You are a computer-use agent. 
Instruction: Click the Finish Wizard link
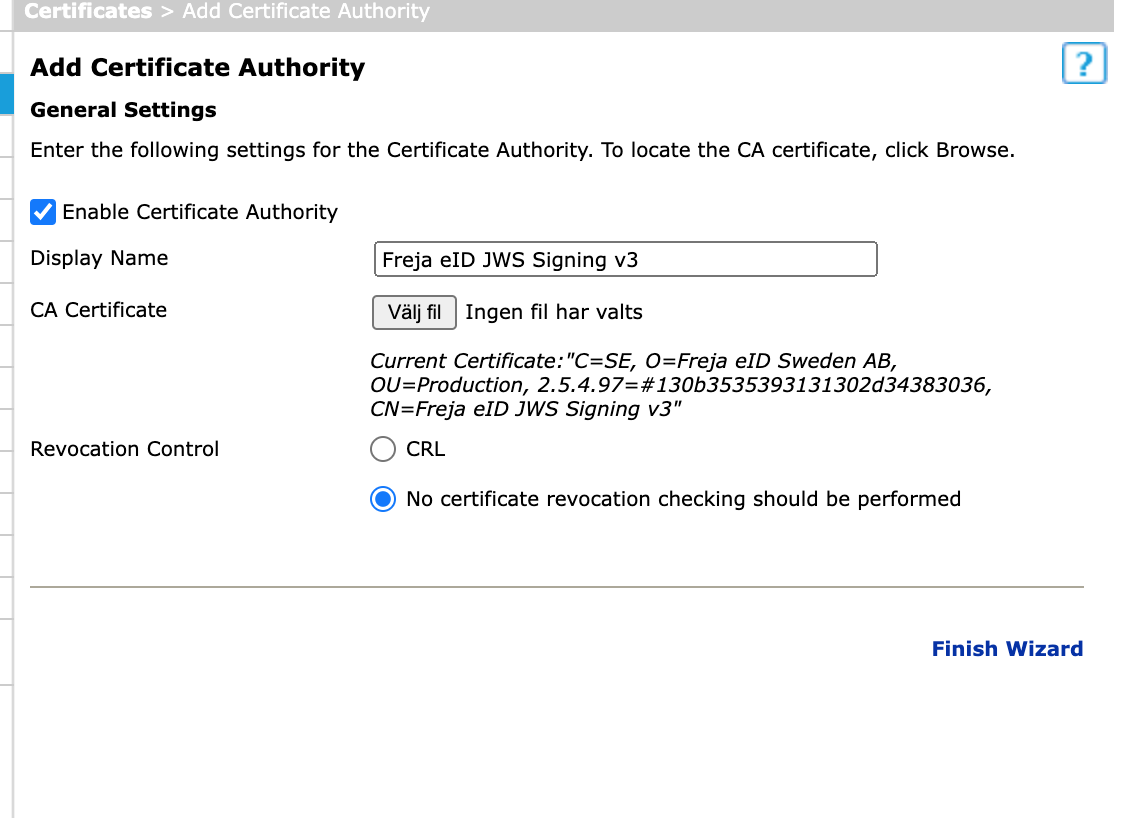click(x=1007, y=649)
